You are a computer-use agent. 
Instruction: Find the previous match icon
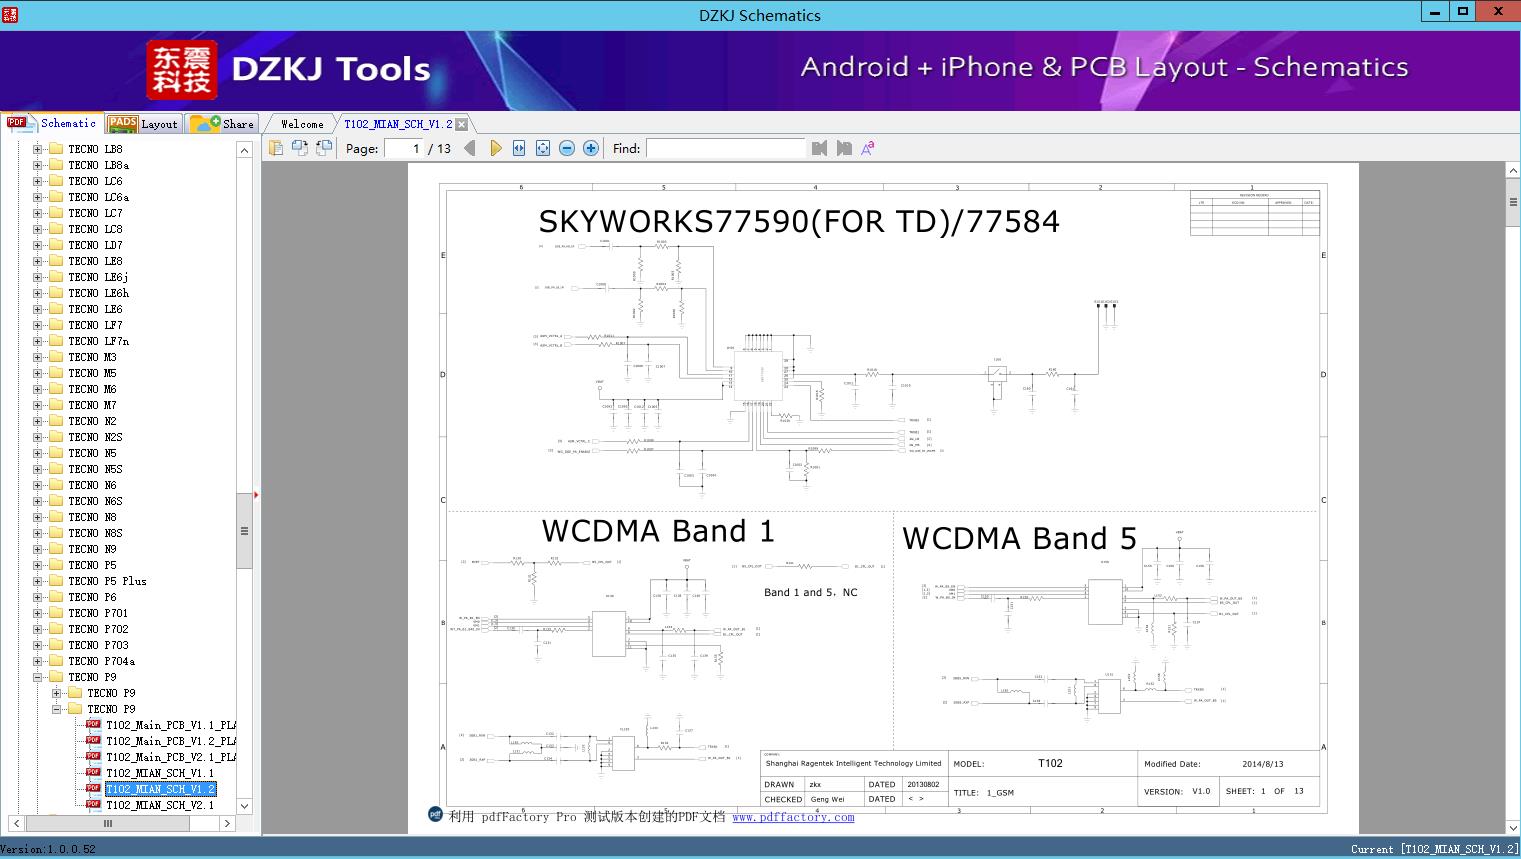tap(819, 148)
